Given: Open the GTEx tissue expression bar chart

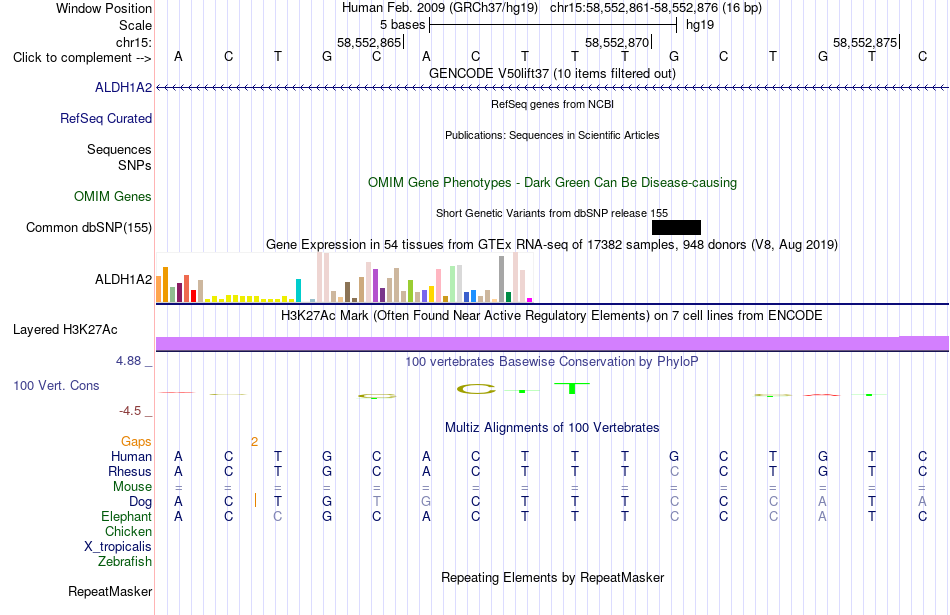Looking at the screenshot, I should point(344,278).
